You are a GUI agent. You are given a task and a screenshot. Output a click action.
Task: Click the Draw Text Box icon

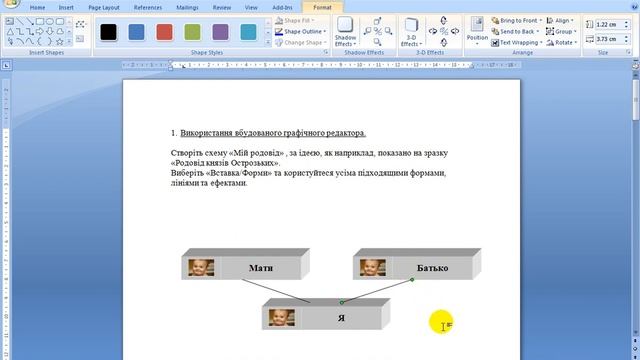point(80,39)
